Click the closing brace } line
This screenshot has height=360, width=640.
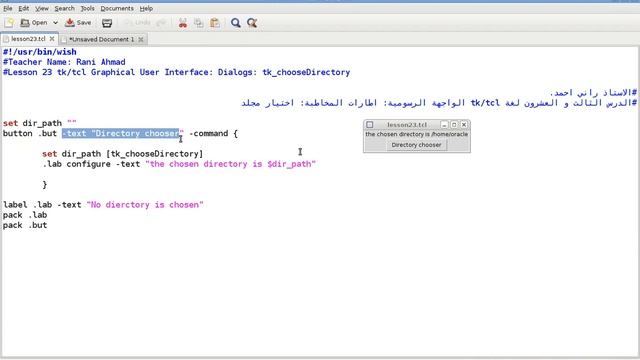click(x=44, y=184)
